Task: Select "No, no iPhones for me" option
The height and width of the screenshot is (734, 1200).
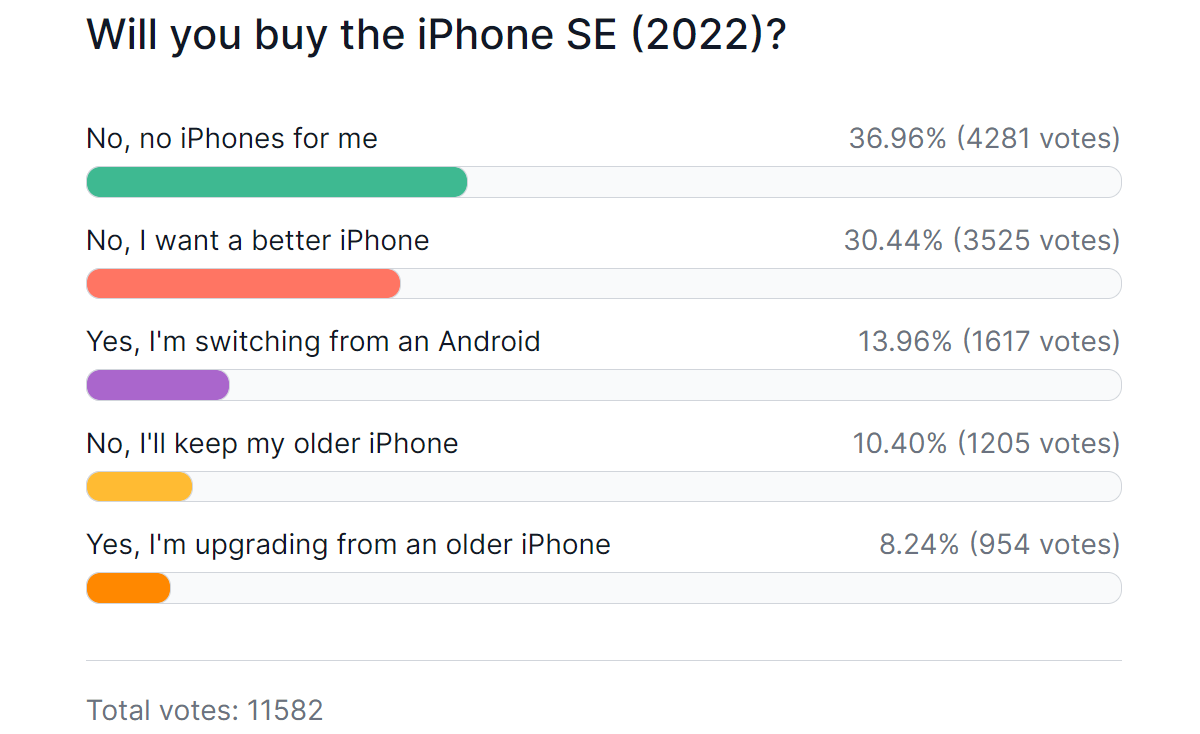Action: (232, 138)
